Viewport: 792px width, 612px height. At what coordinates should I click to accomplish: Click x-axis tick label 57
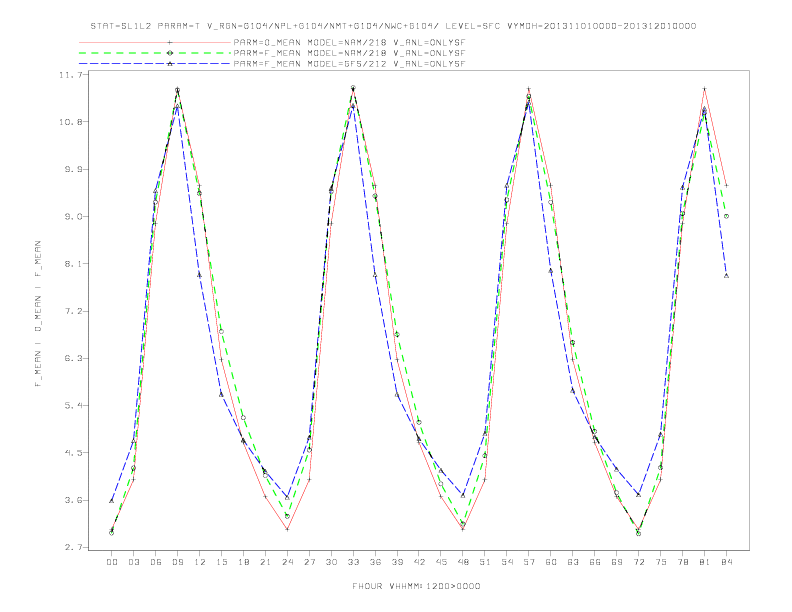tap(529, 562)
